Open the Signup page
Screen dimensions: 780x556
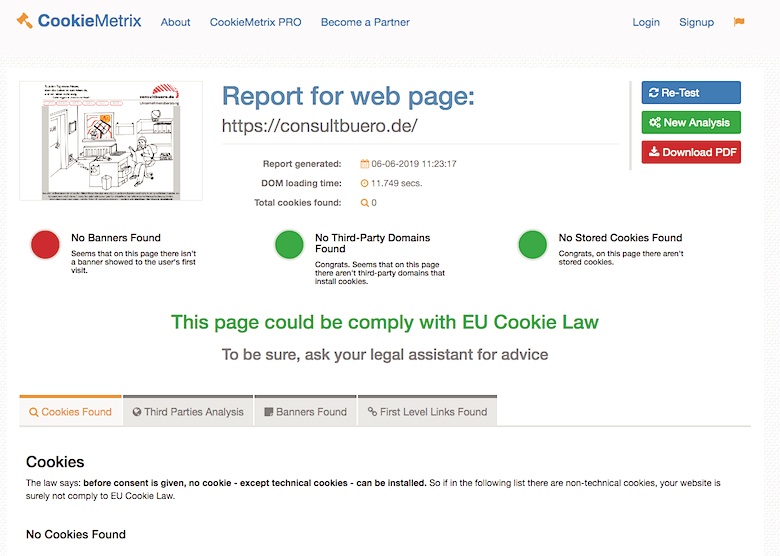point(696,22)
